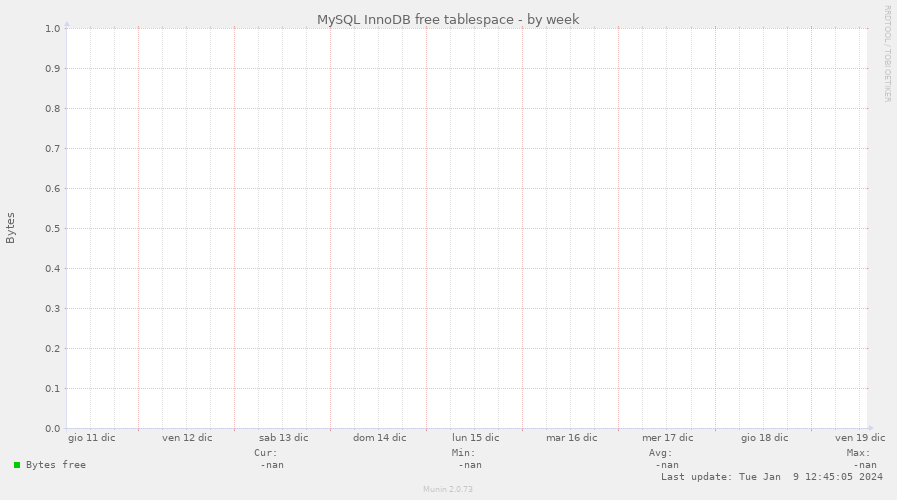
Task: Click the graph title 'MySQL InnoDB free tablespace - by week'
Action: click(448, 19)
